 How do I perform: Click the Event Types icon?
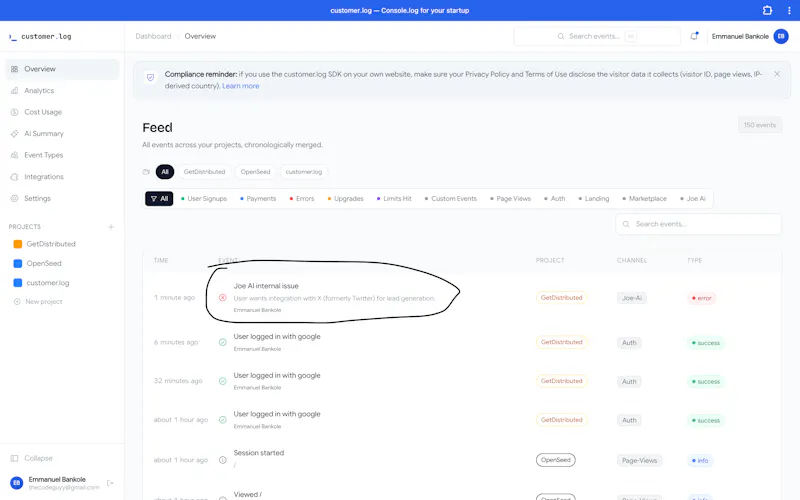point(14,155)
